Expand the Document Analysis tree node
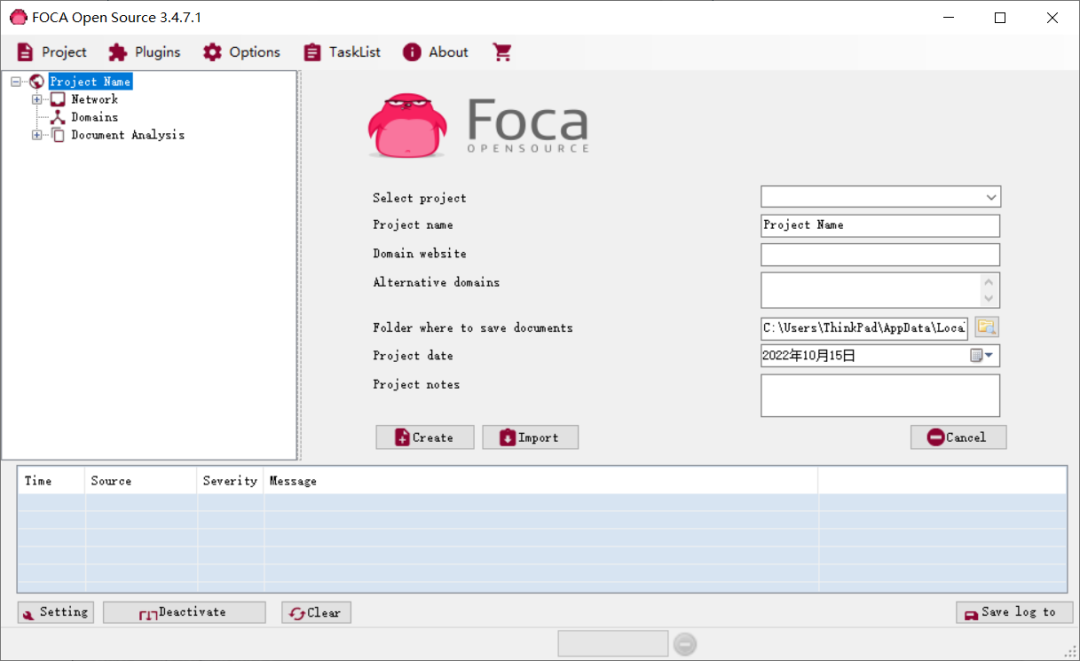Screen dimensions: 1080x661 (37, 136)
